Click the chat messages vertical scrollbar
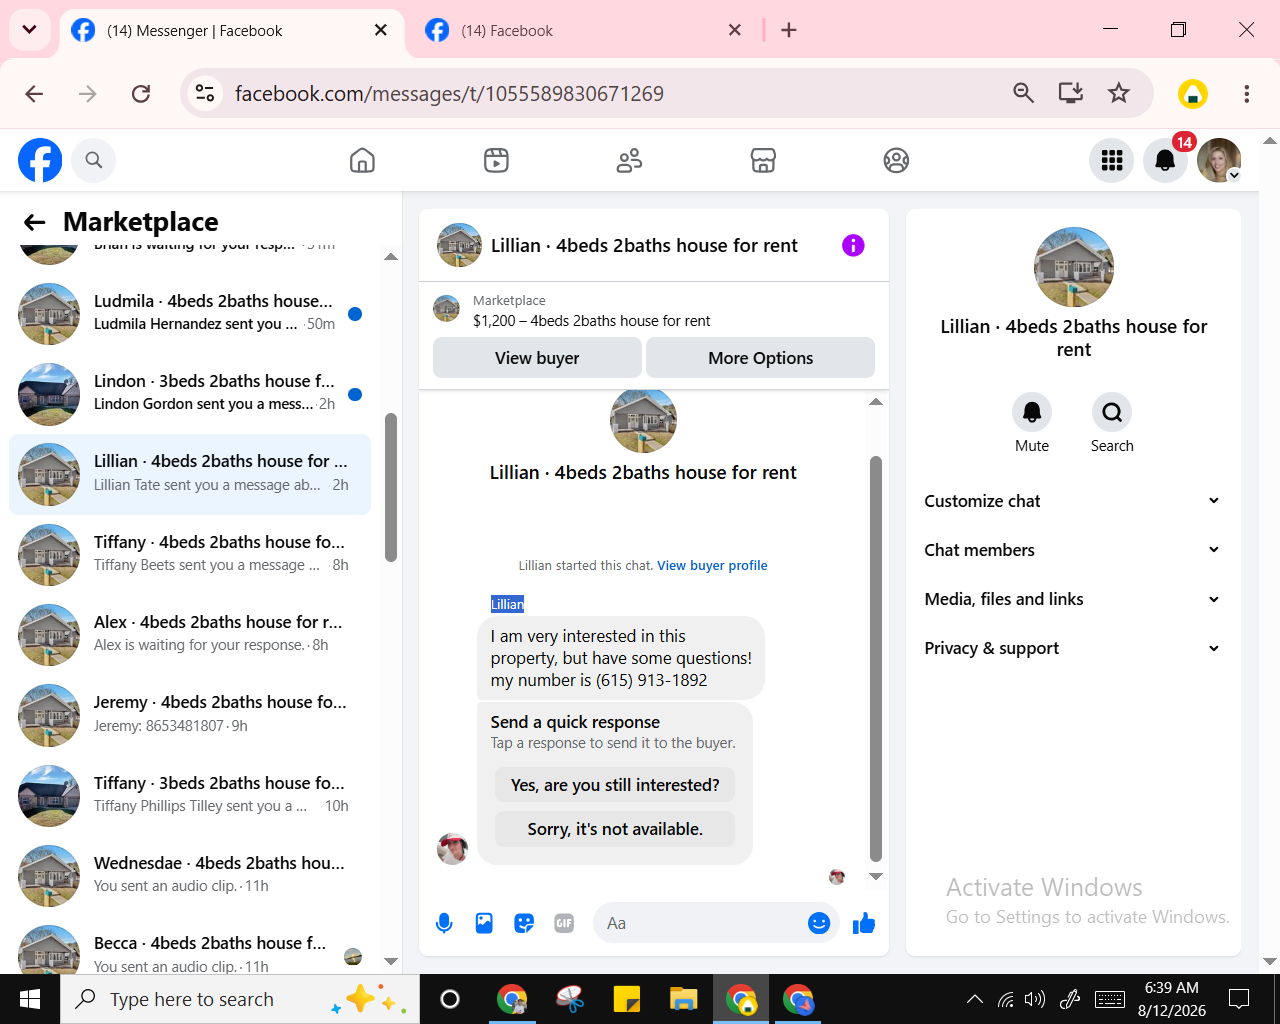 (x=876, y=658)
